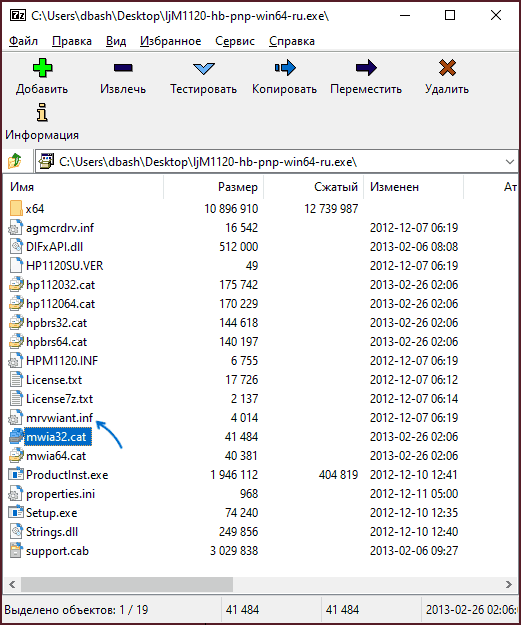Click the red X Удалить icon
The height and width of the screenshot is (625, 521).
[447, 68]
